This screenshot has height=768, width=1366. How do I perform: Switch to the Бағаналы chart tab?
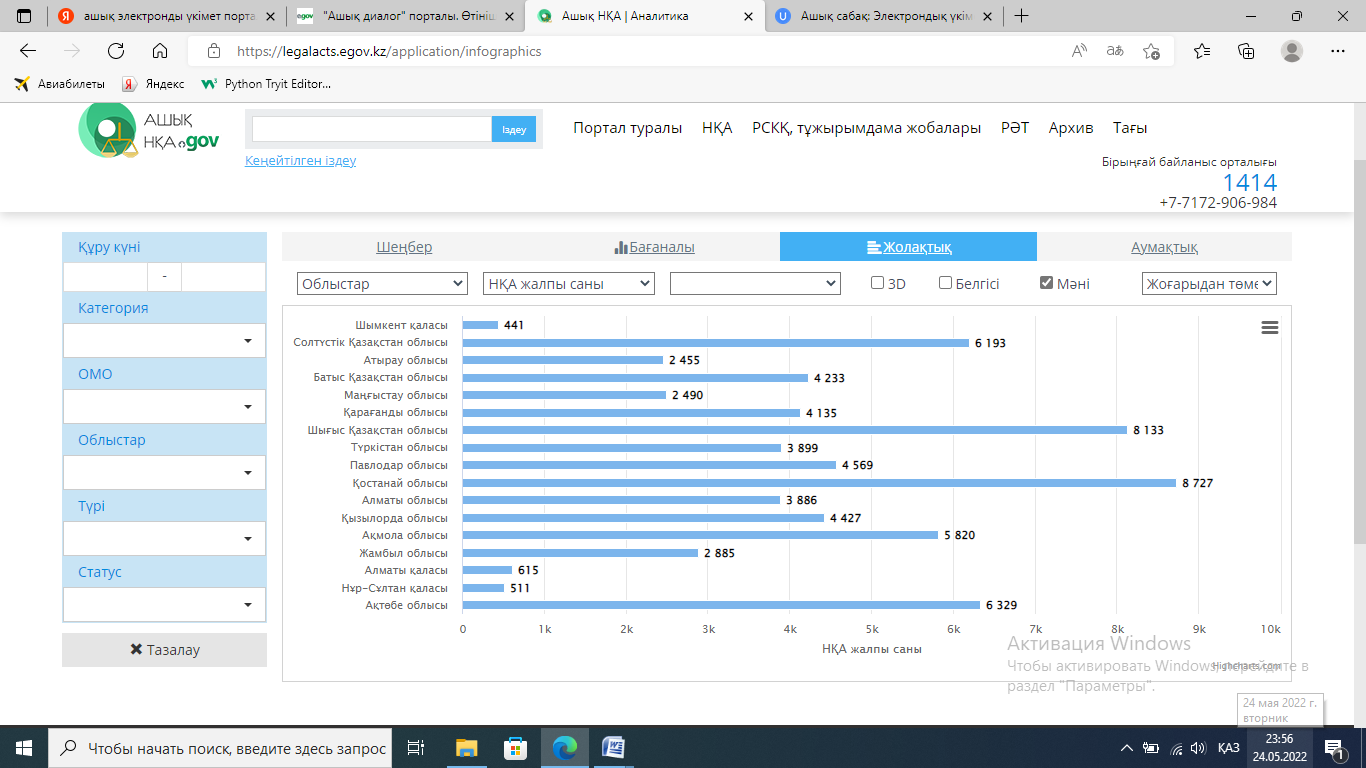click(654, 247)
